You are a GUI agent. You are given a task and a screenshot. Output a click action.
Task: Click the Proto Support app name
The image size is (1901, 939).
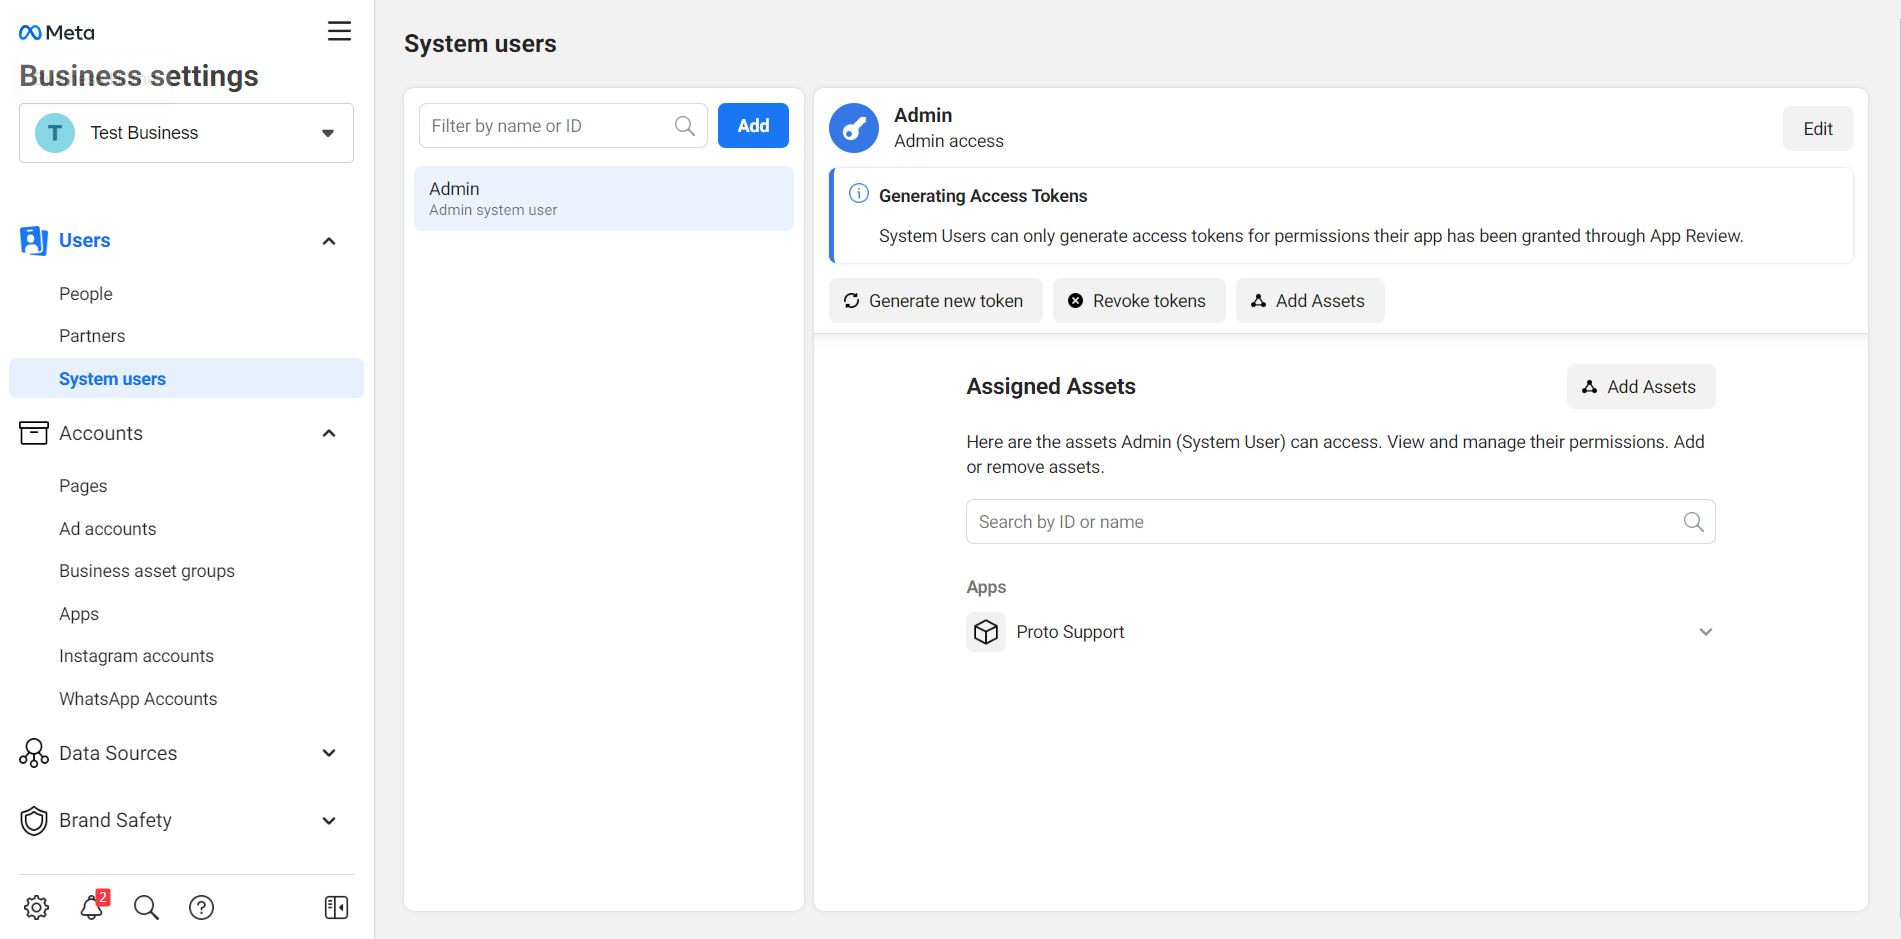coord(1070,632)
